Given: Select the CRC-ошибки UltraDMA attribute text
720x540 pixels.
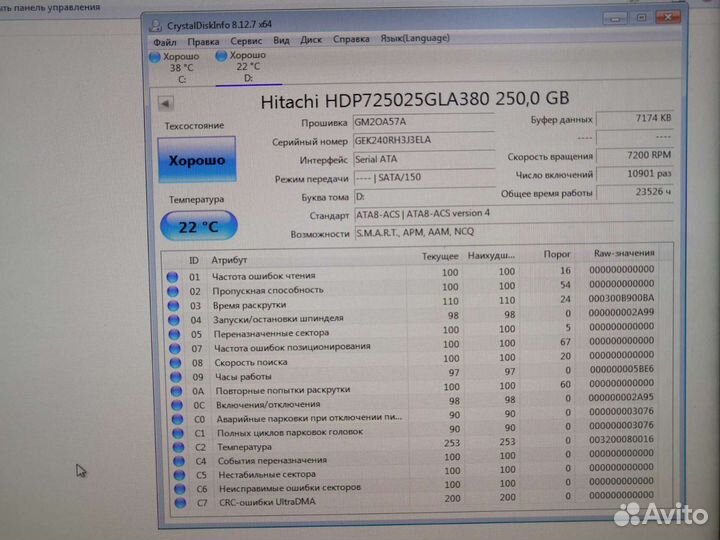Looking at the screenshot, I should tap(267, 502).
